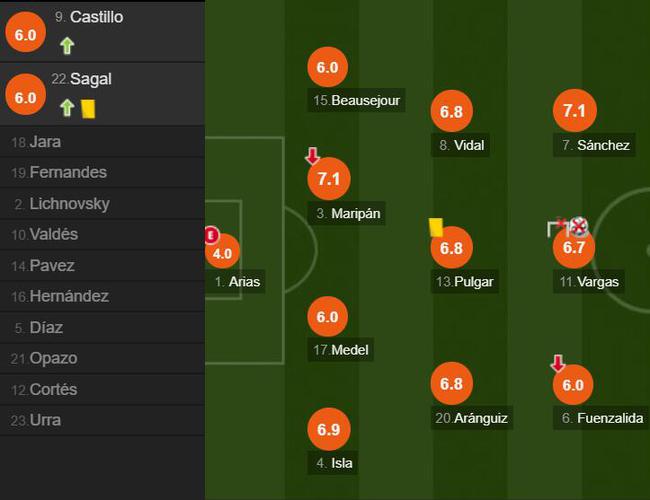Select Sánchez's 7.1 rating circle
This screenshot has width=650, height=500.
pyautogui.click(x=575, y=111)
